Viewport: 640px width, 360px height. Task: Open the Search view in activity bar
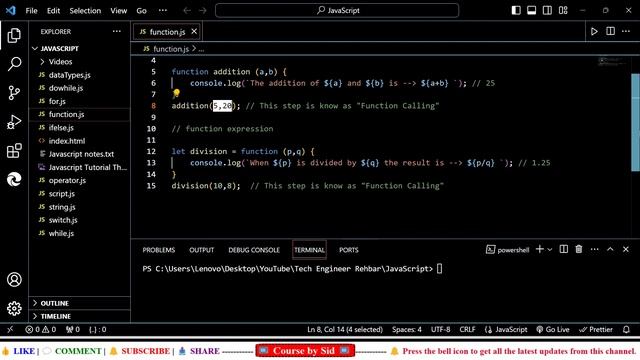14,64
